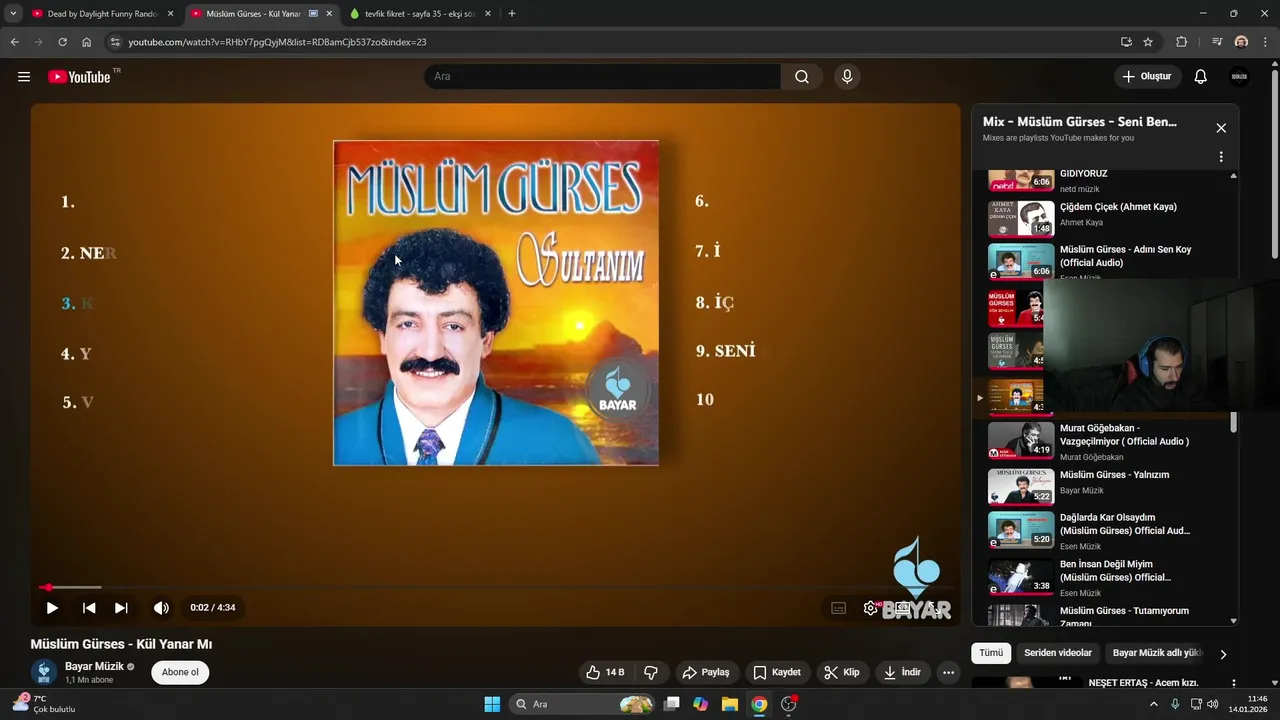Subscribe with Abone ol button
Screen dimensions: 1280x720
pos(180,672)
